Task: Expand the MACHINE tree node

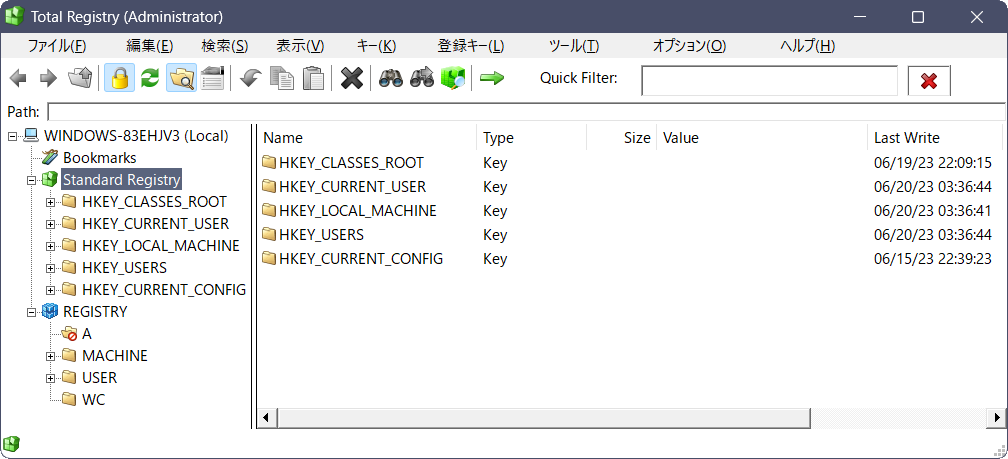Action: pyautogui.click(x=50, y=356)
